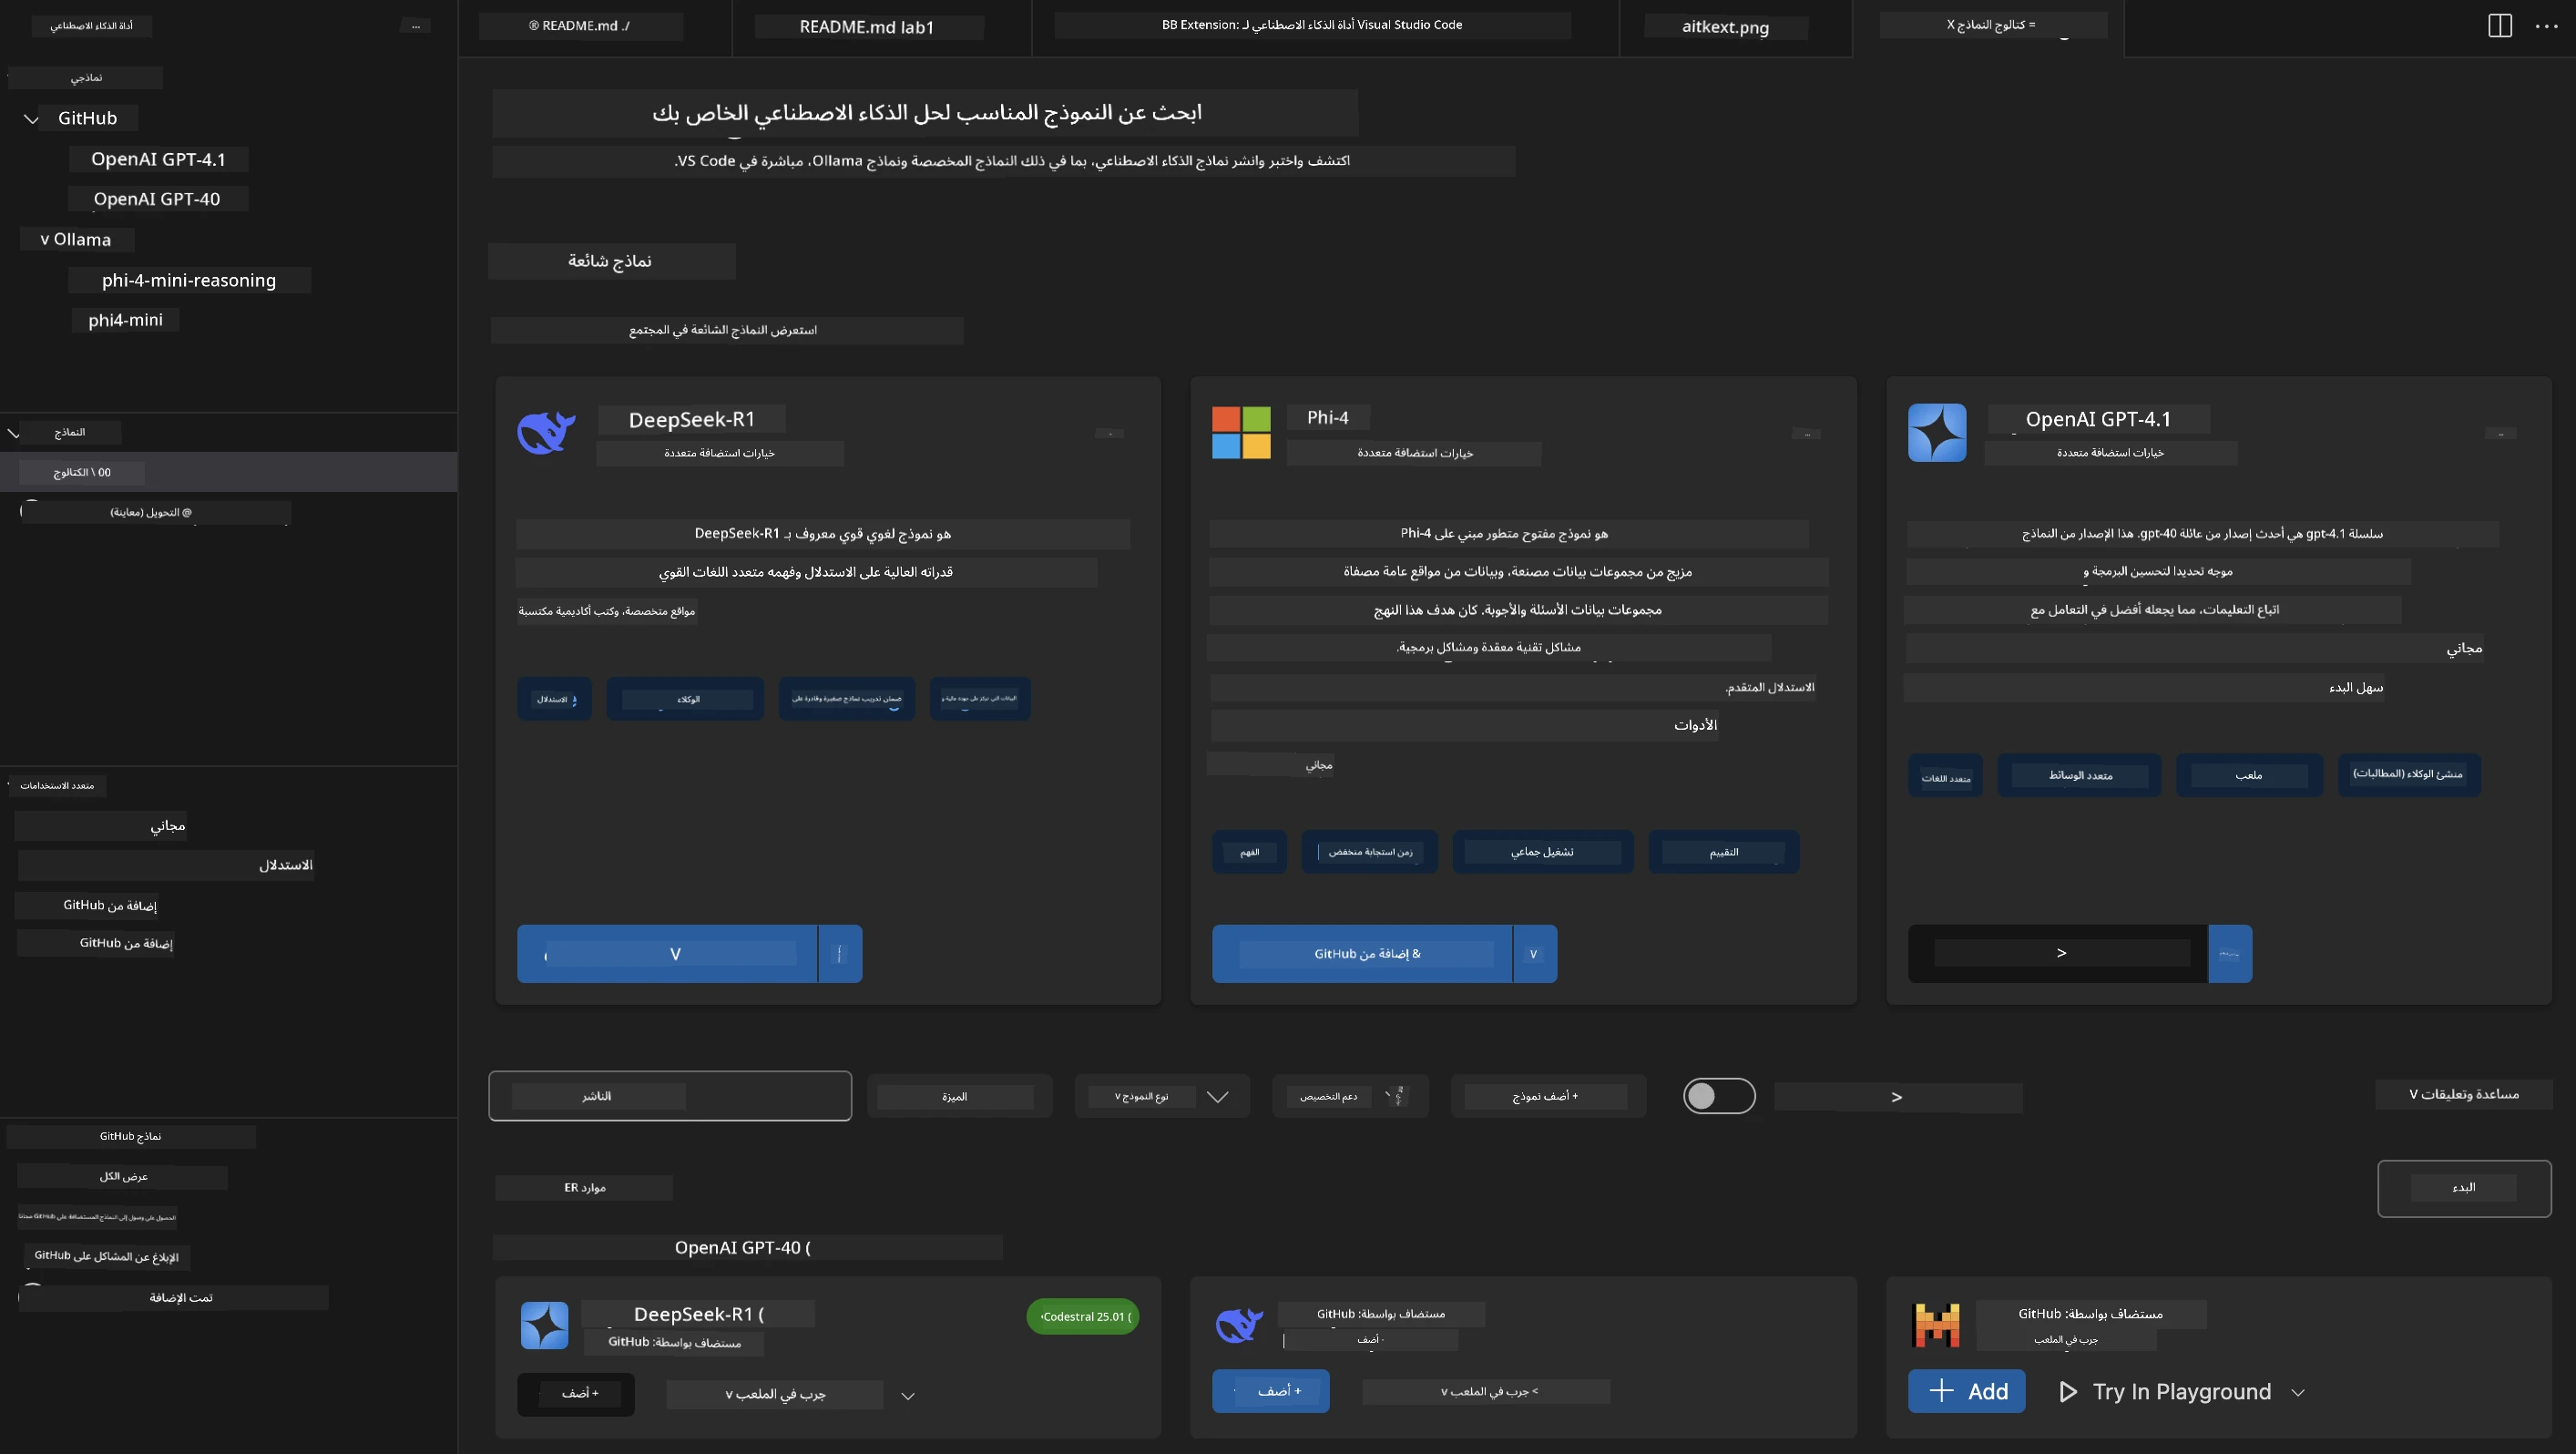Click the dark main button on GPT-4.1 card
The height and width of the screenshot is (1454, 2576).
(x=2058, y=954)
